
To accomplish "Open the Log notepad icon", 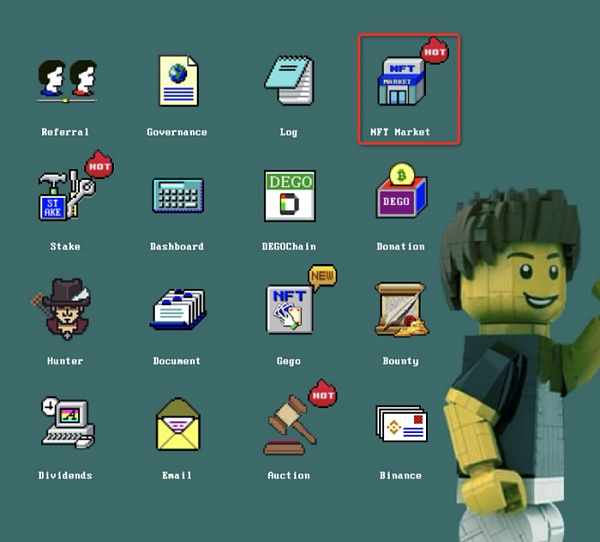I will click(x=289, y=81).
